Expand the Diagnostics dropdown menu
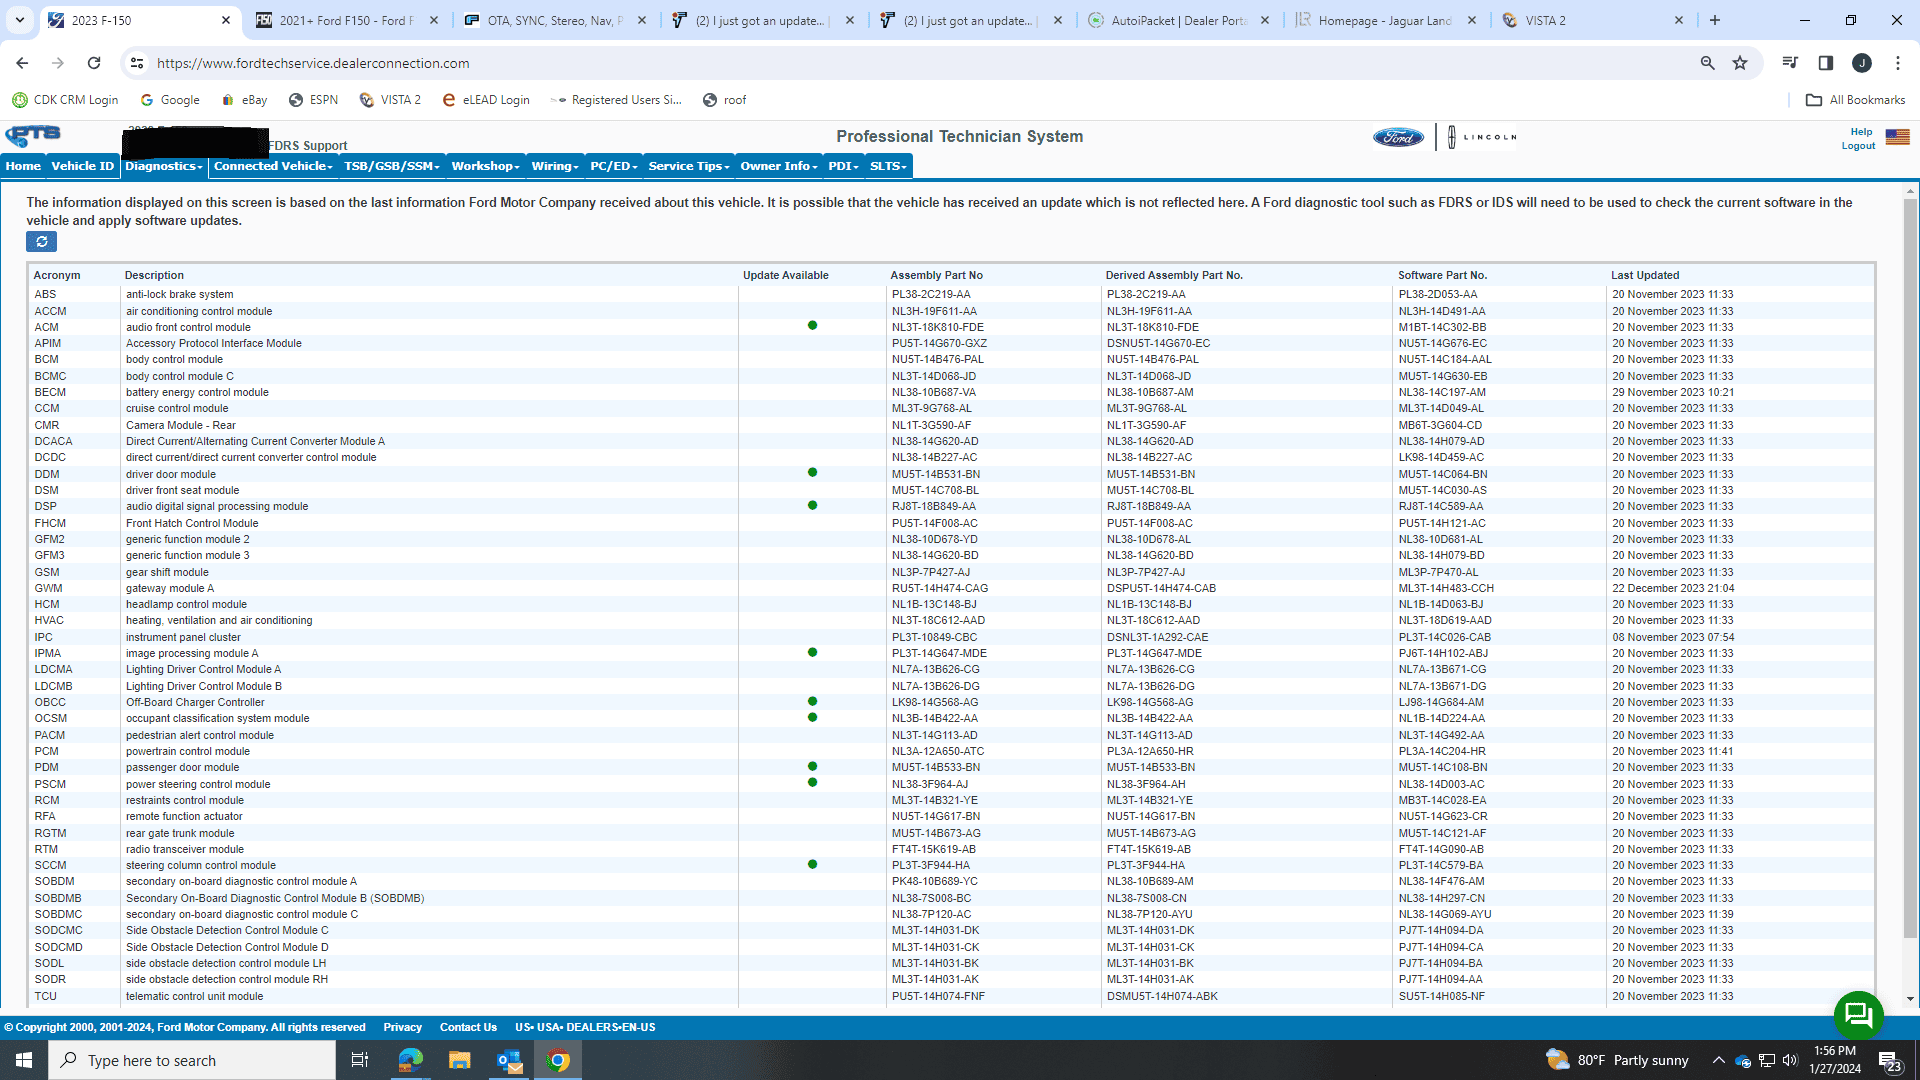Viewport: 1920px width, 1080px height. (x=164, y=166)
